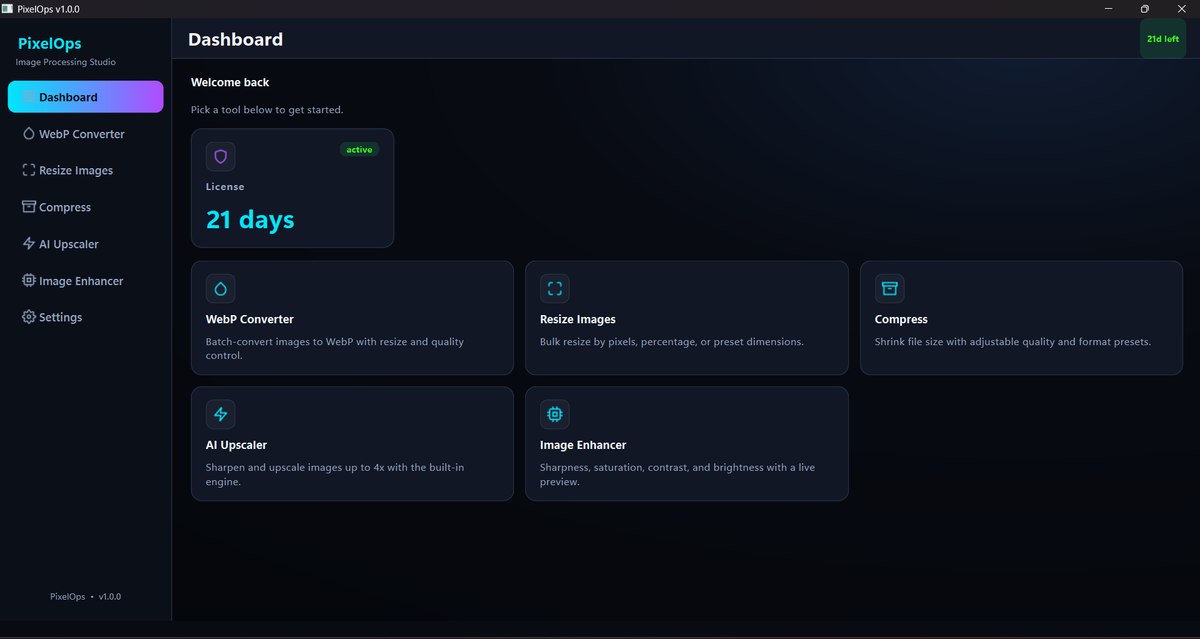Click the AI Upscaler lightning icon in sidebar

pos(29,244)
